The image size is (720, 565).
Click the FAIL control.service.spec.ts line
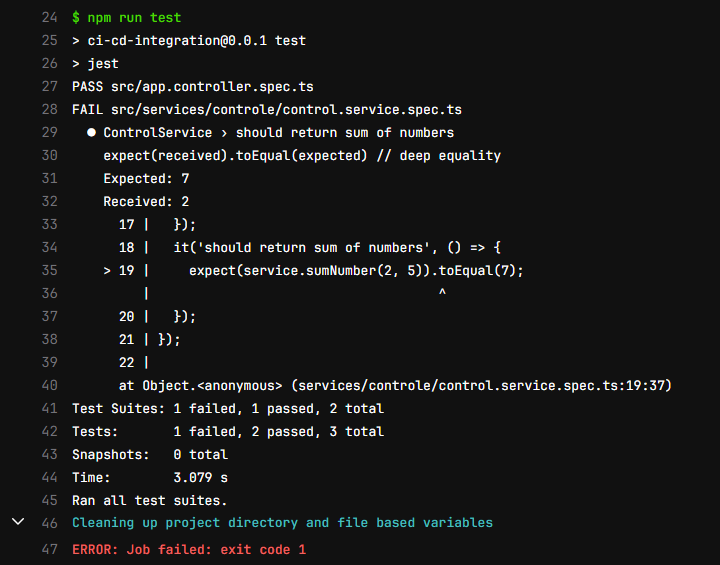267,110
